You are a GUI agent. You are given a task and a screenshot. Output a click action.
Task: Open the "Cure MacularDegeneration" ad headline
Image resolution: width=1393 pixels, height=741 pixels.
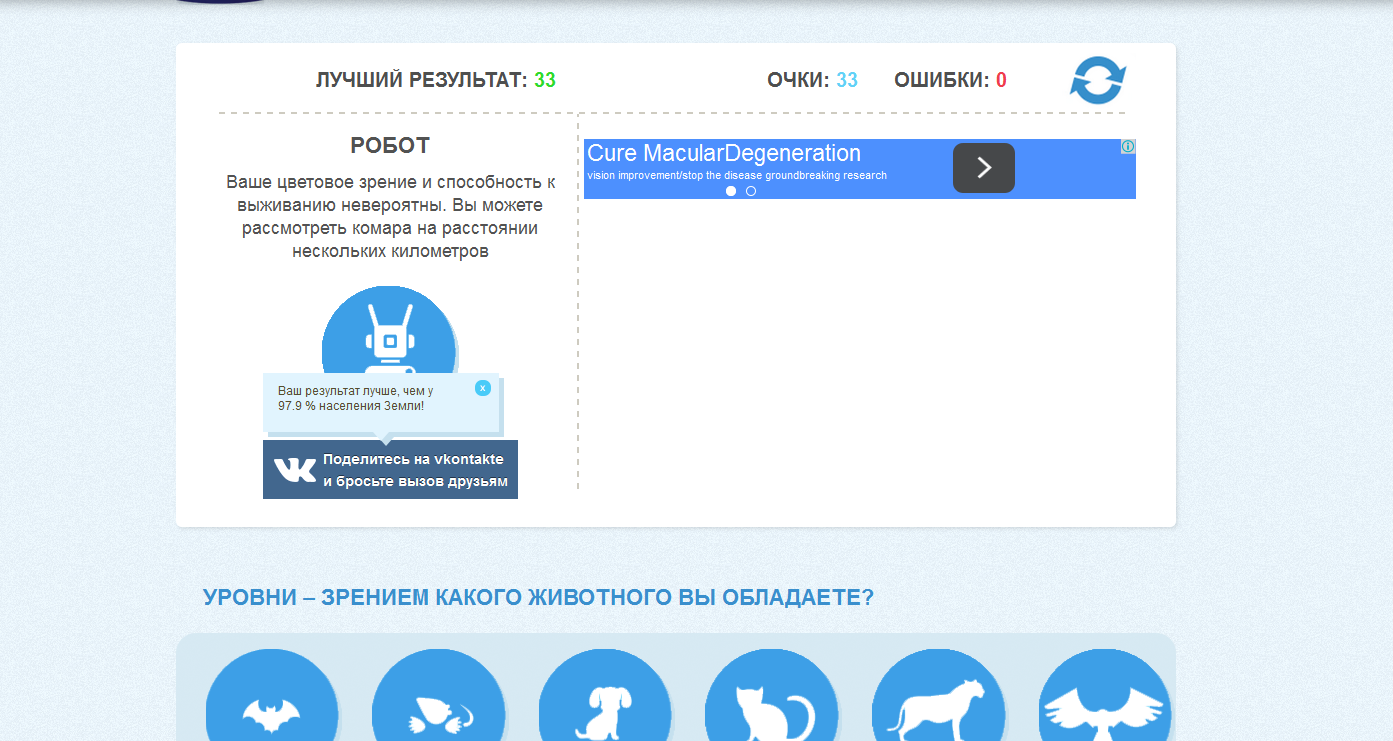724,154
